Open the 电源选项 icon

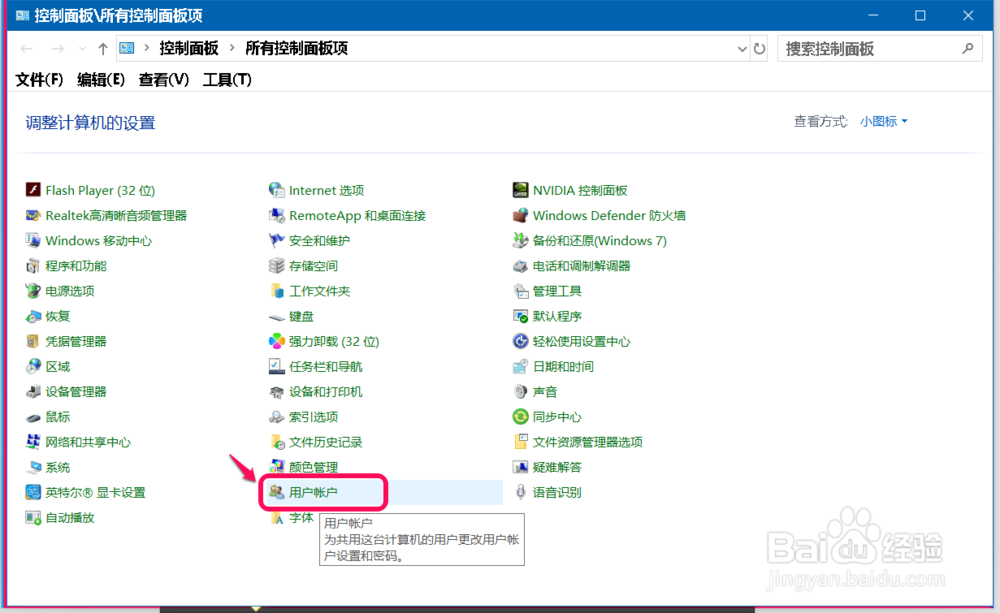[33, 291]
